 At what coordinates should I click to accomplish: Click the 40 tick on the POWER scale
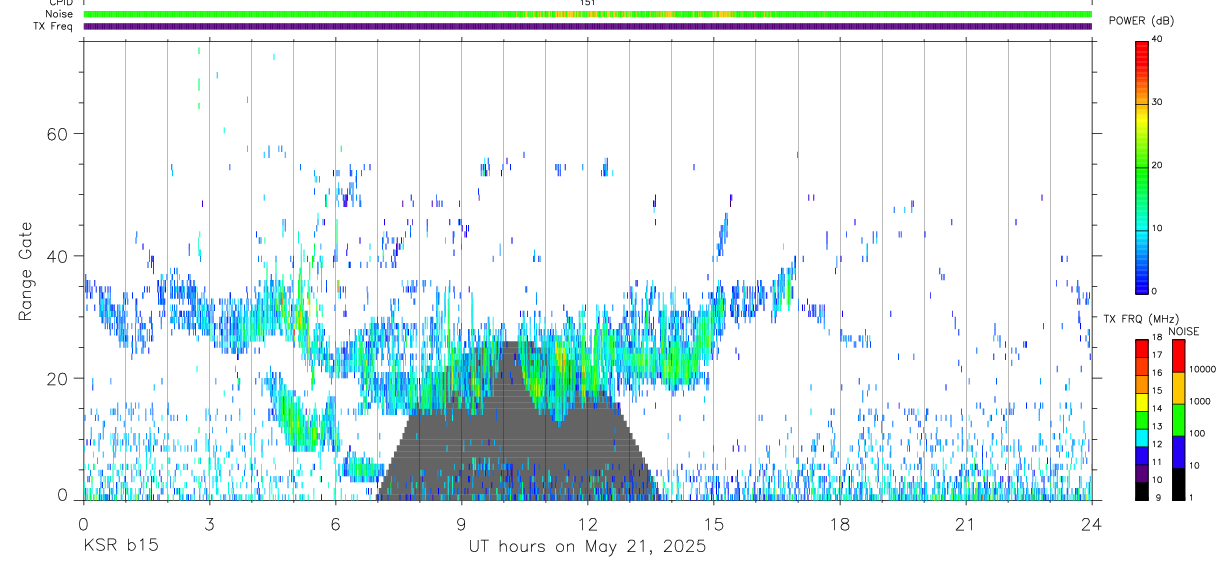pos(1157,39)
